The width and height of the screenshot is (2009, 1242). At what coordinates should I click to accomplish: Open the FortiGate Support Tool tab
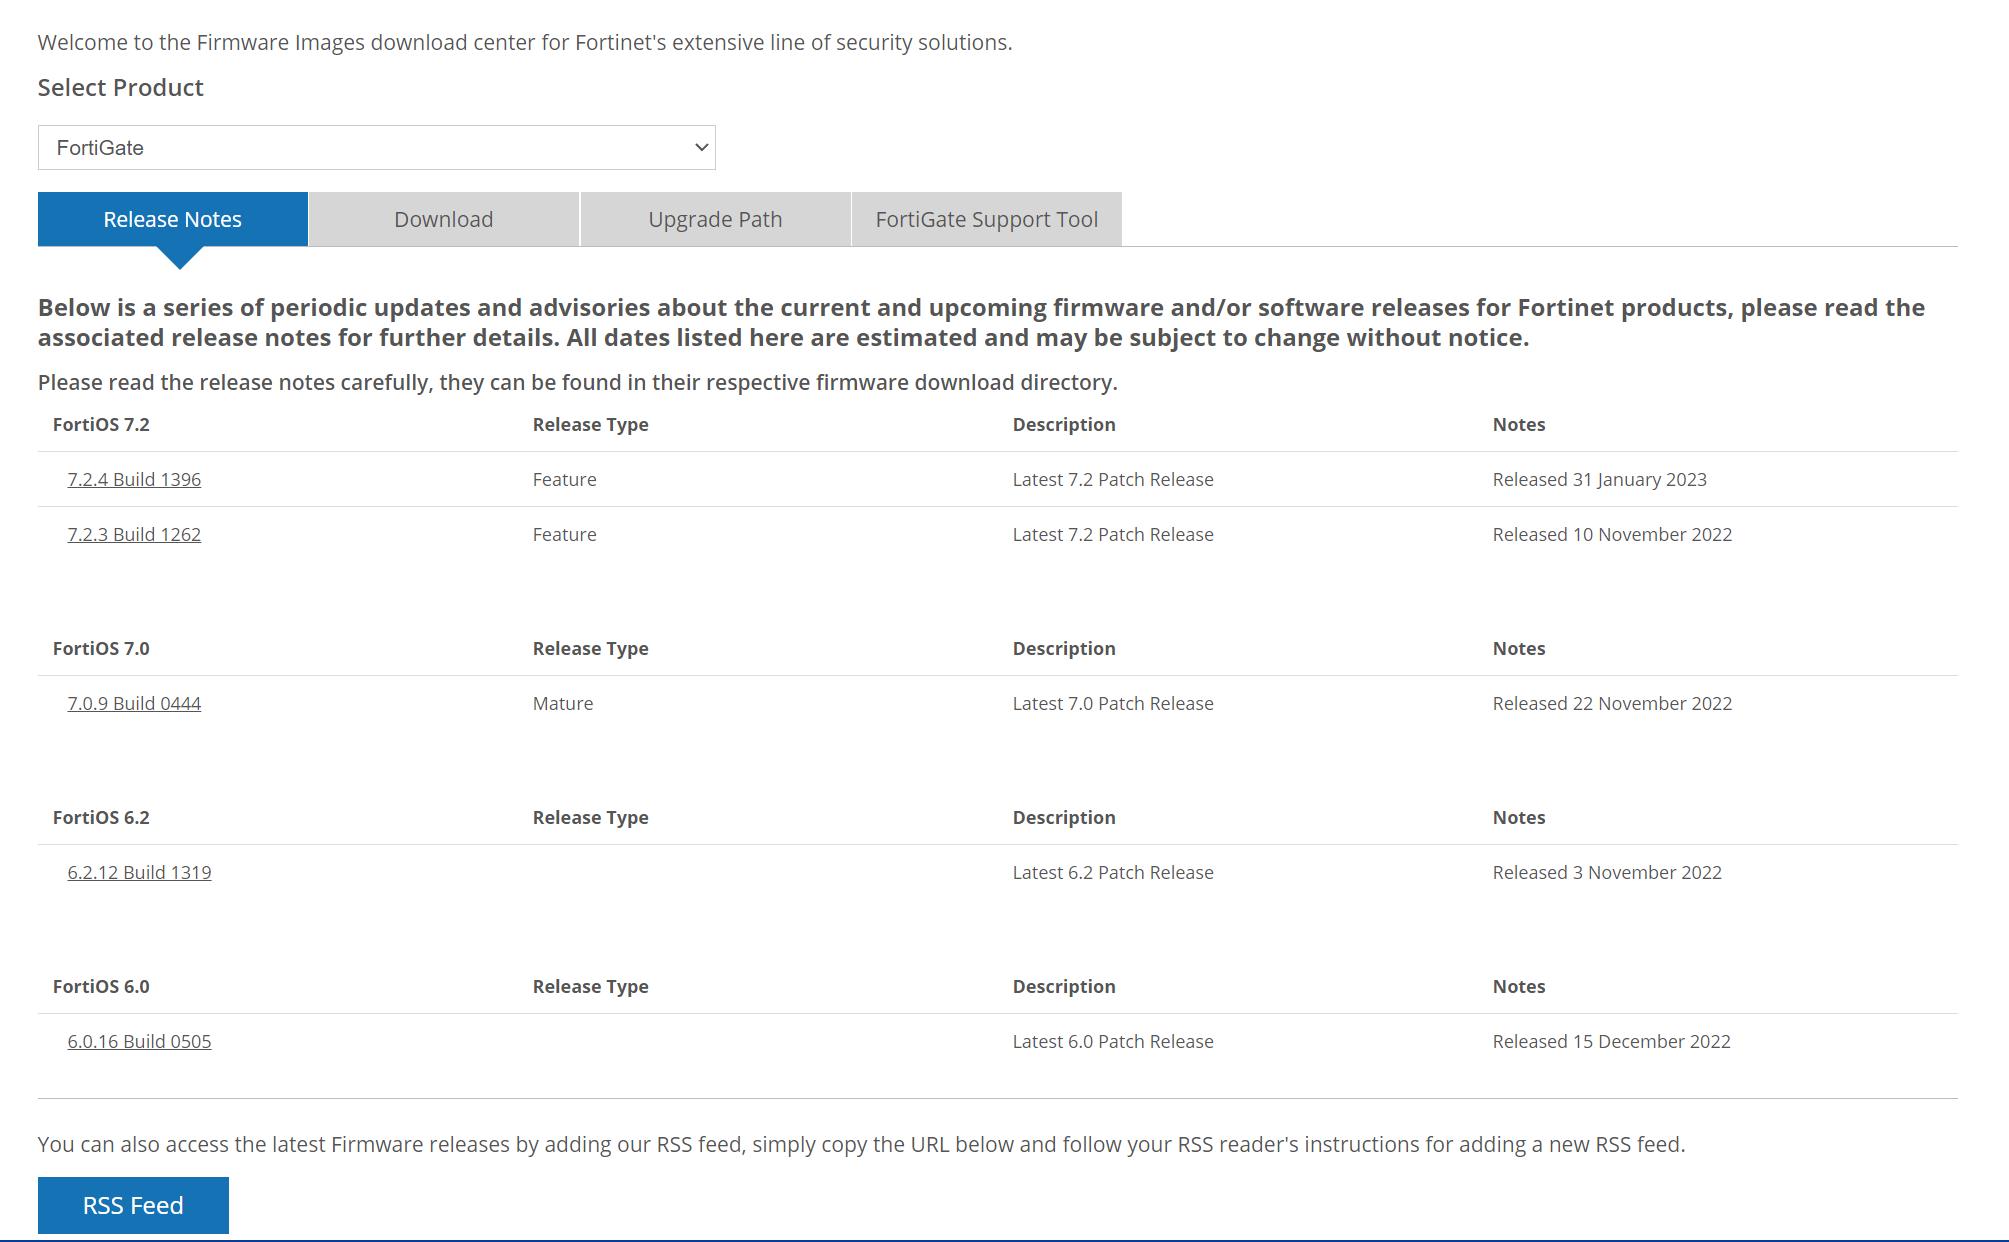point(987,219)
